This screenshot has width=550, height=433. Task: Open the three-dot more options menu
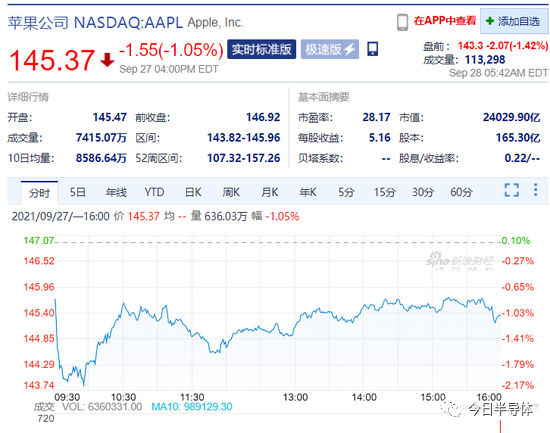click(x=535, y=189)
